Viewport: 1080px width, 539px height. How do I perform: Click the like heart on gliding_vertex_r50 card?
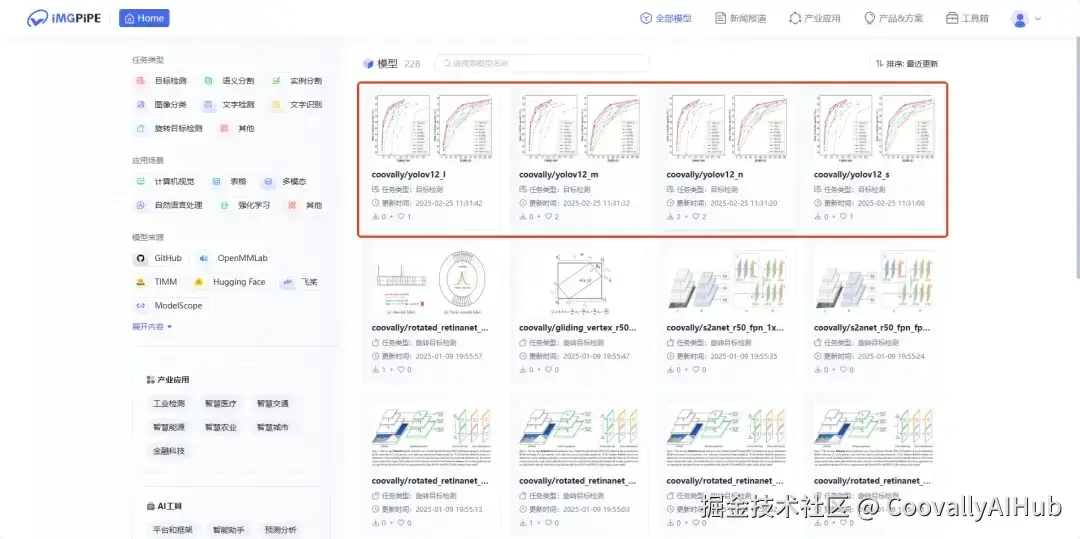pos(548,370)
